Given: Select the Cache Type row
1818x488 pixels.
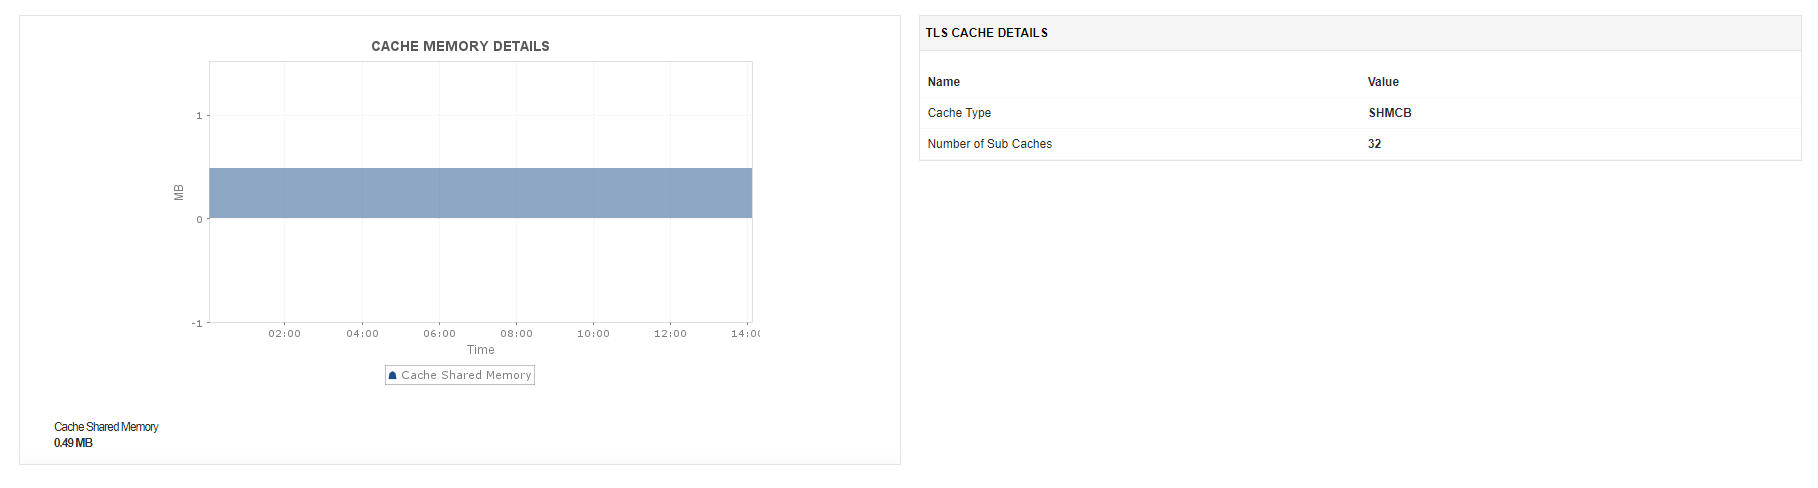Looking at the screenshot, I should click(x=1360, y=113).
